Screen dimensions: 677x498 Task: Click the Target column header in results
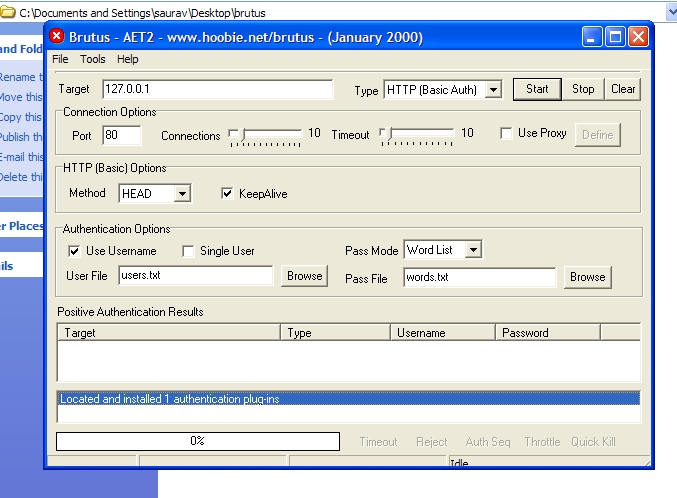click(x=169, y=333)
